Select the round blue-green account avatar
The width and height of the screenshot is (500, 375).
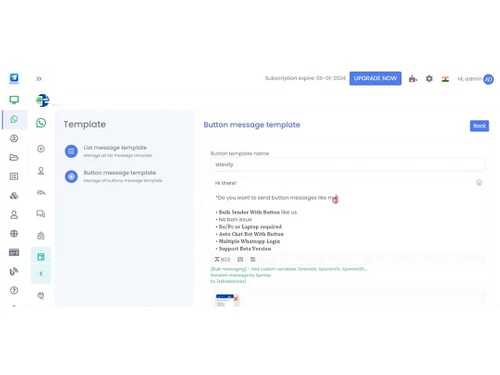(43, 100)
